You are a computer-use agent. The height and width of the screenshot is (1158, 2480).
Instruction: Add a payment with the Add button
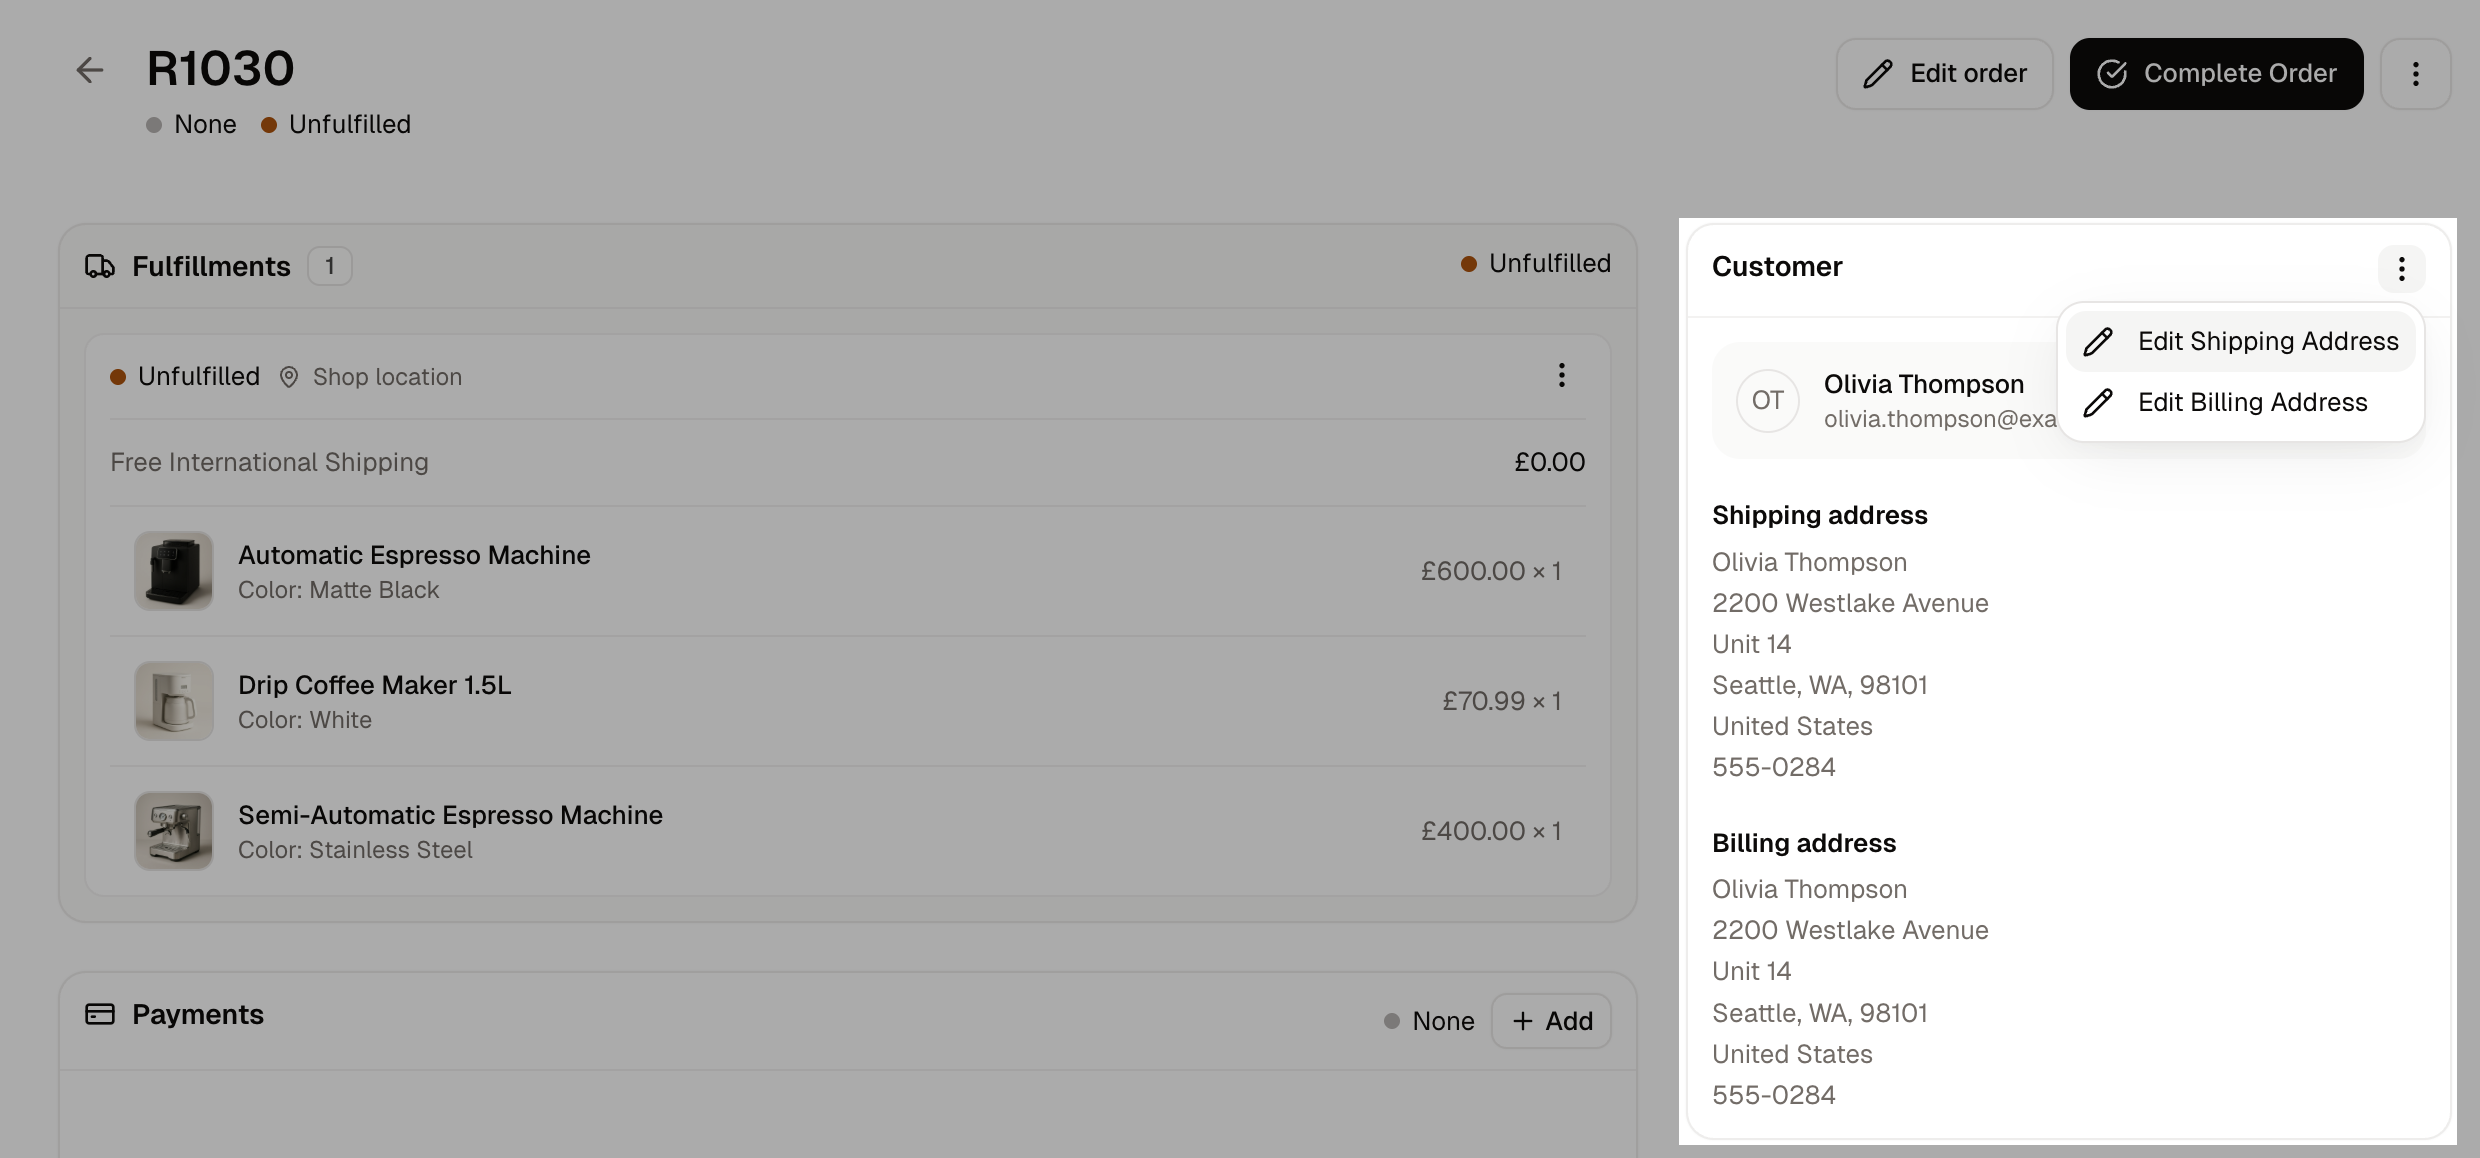pos(1551,1021)
